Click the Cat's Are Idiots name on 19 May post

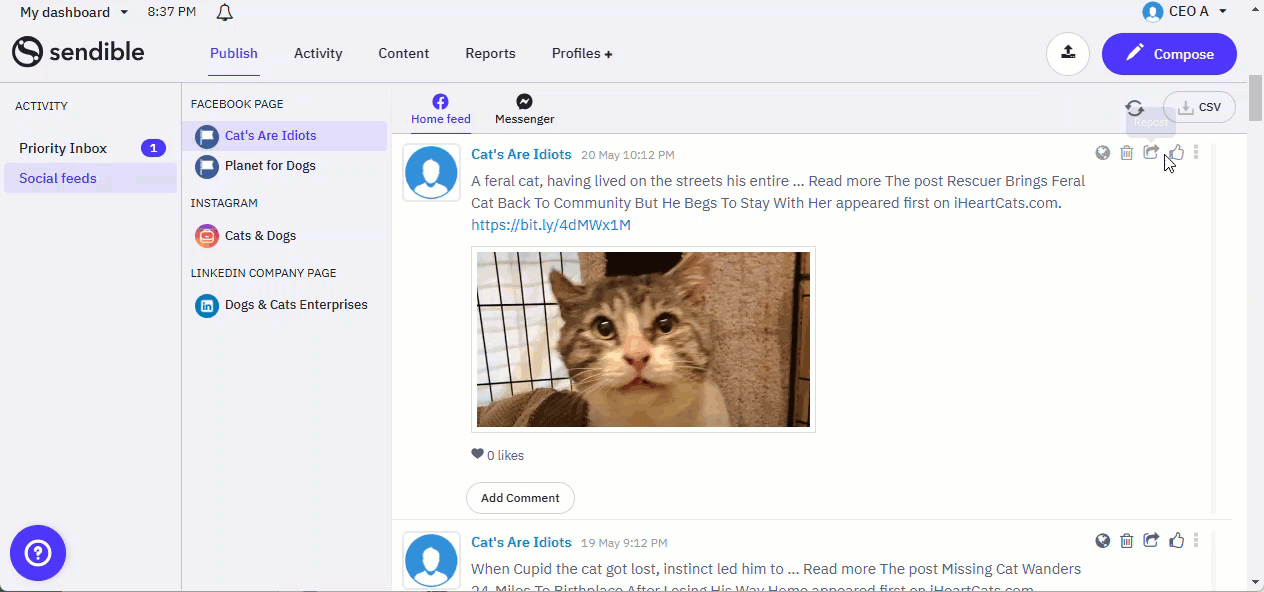coord(521,542)
